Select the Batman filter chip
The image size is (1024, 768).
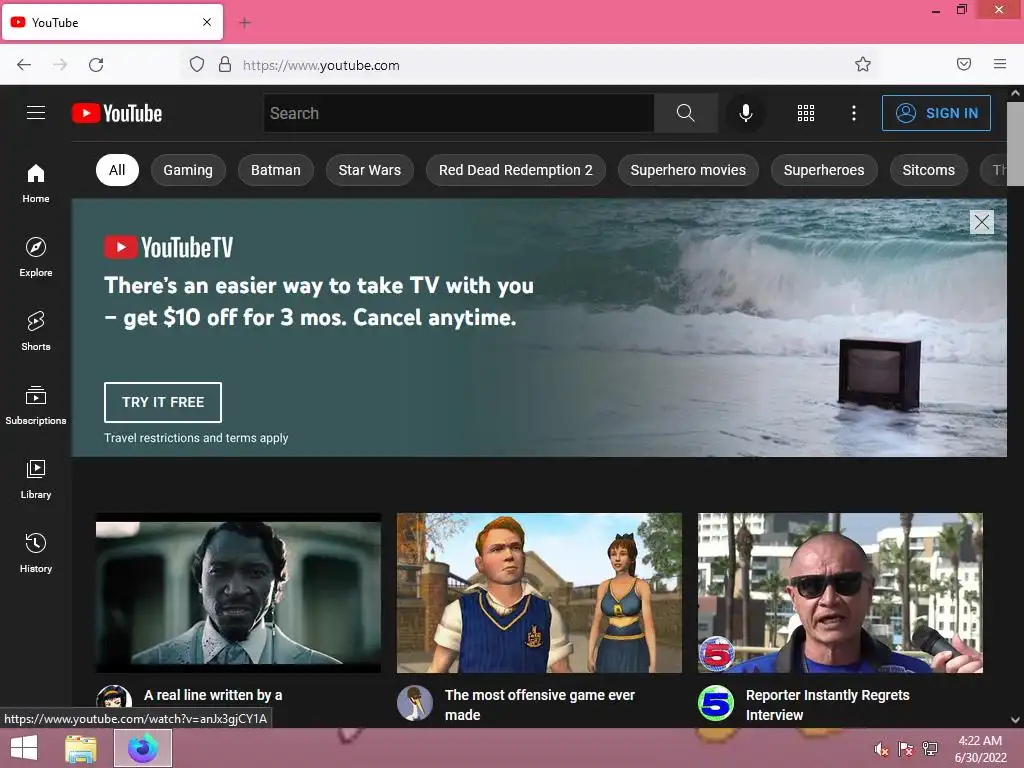coord(276,170)
